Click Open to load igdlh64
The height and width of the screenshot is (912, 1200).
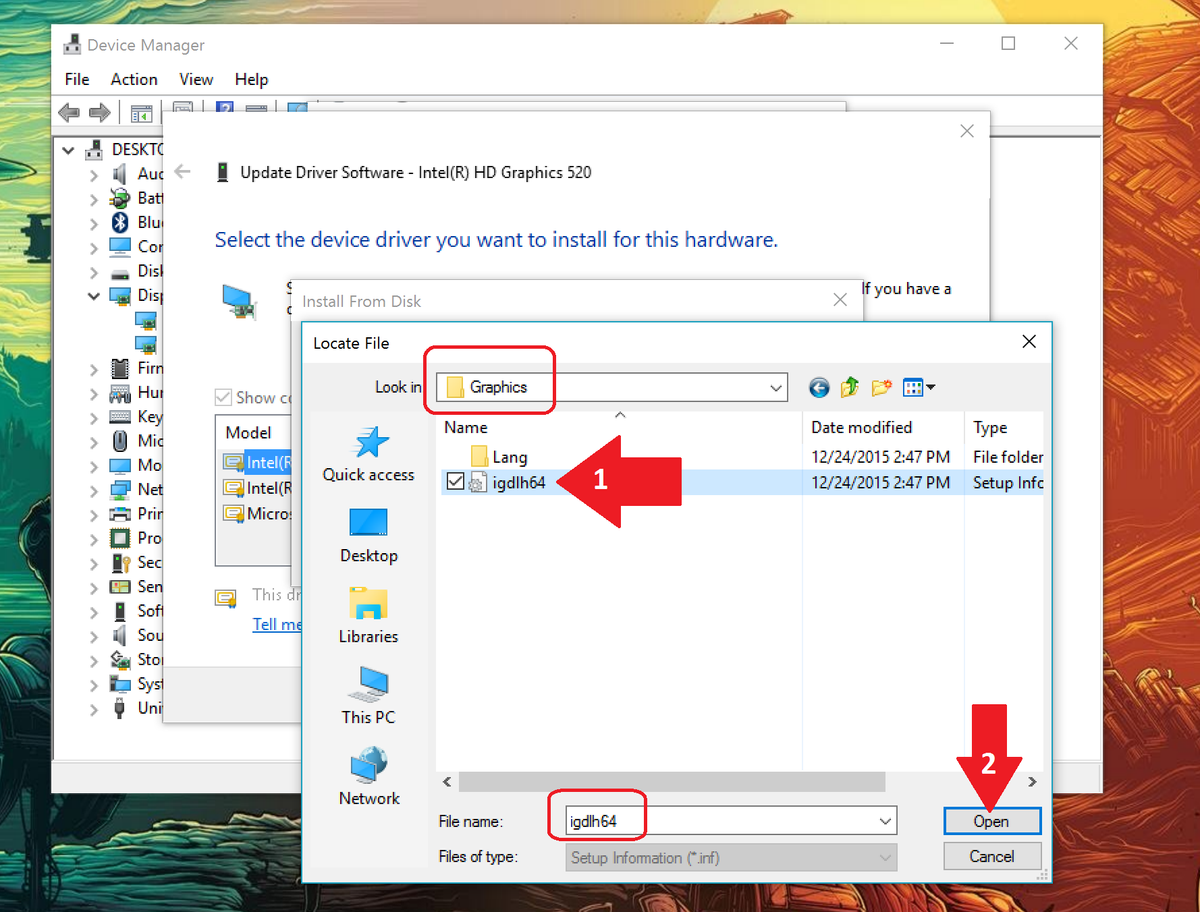[x=991, y=820]
